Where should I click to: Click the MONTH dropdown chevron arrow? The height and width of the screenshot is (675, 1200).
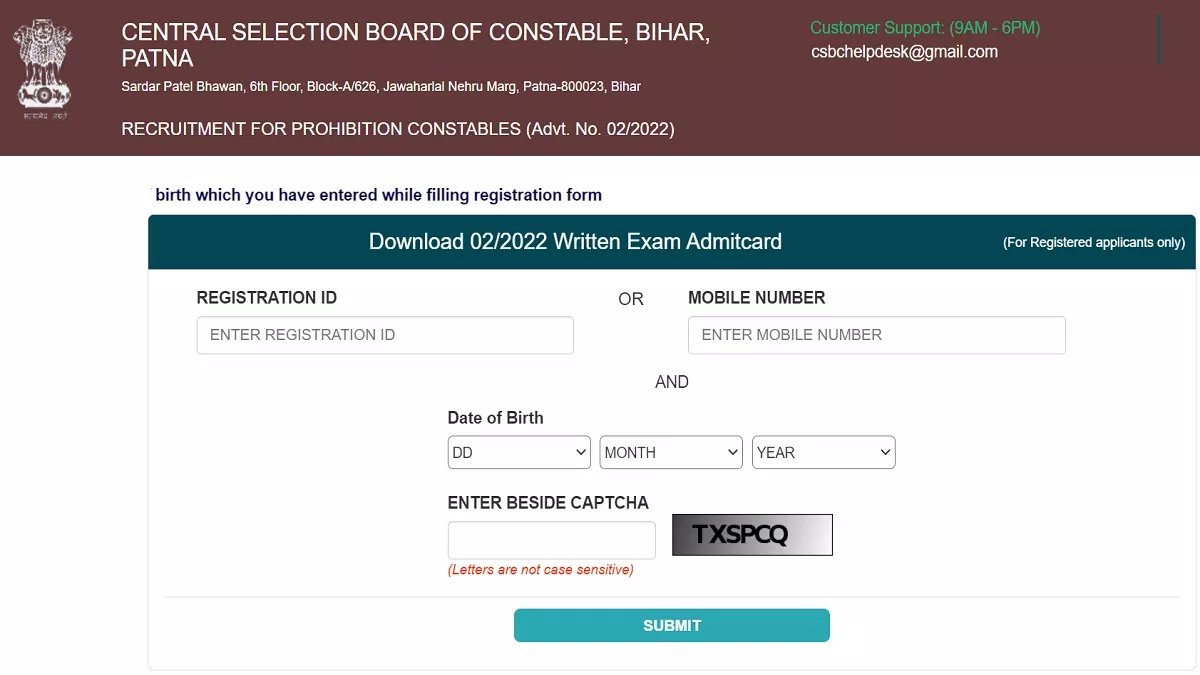click(731, 452)
